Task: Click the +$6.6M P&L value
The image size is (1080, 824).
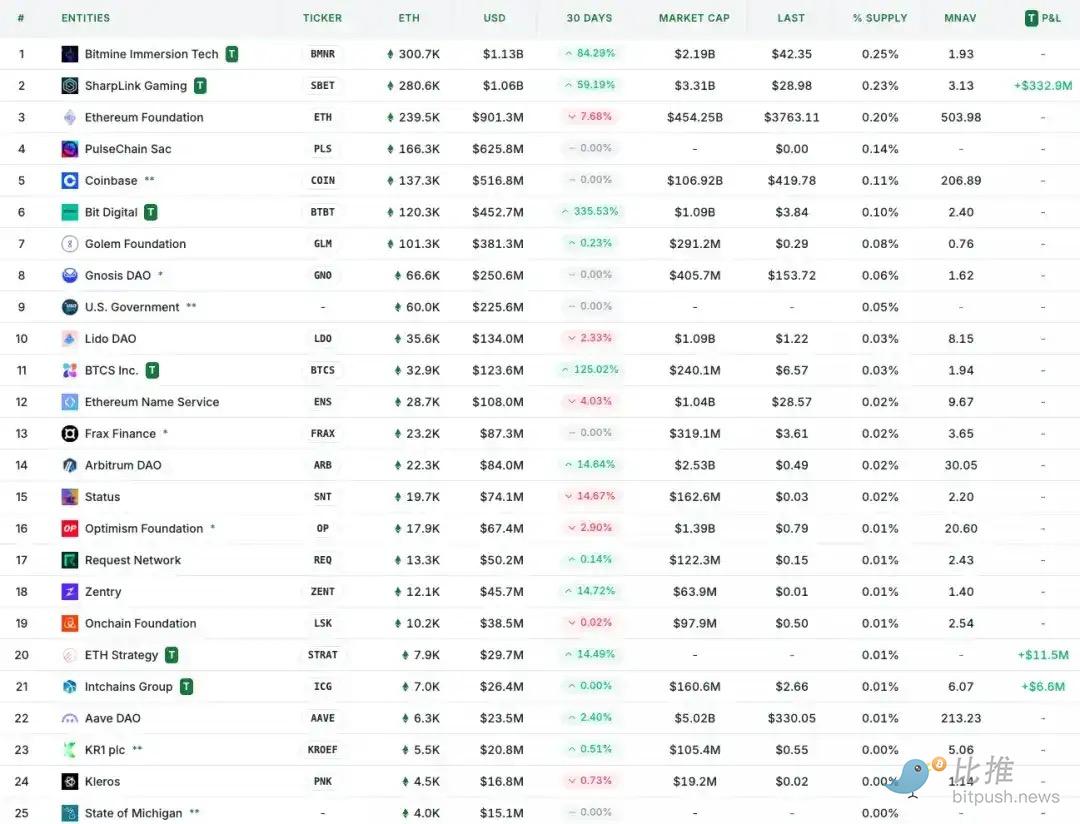Action: click(1043, 687)
